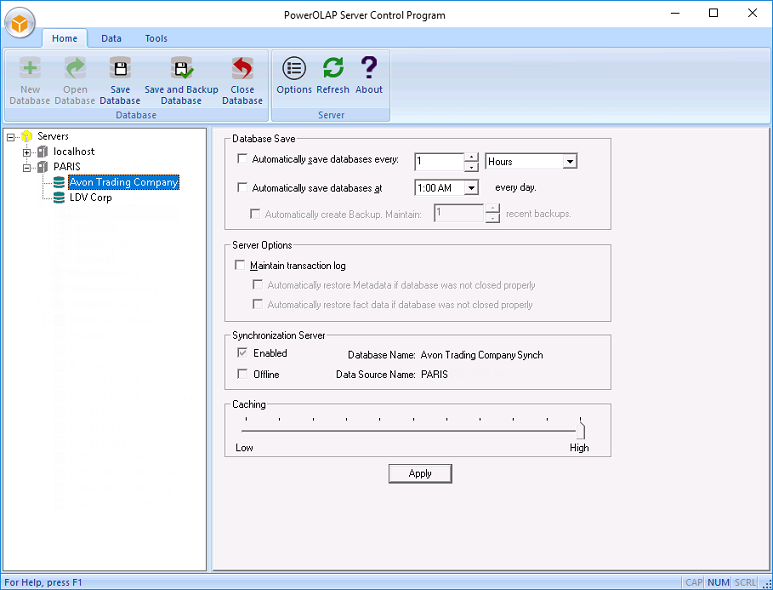The width and height of the screenshot is (773, 590).
Task: Click the Open Database icon
Action: [75, 68]
